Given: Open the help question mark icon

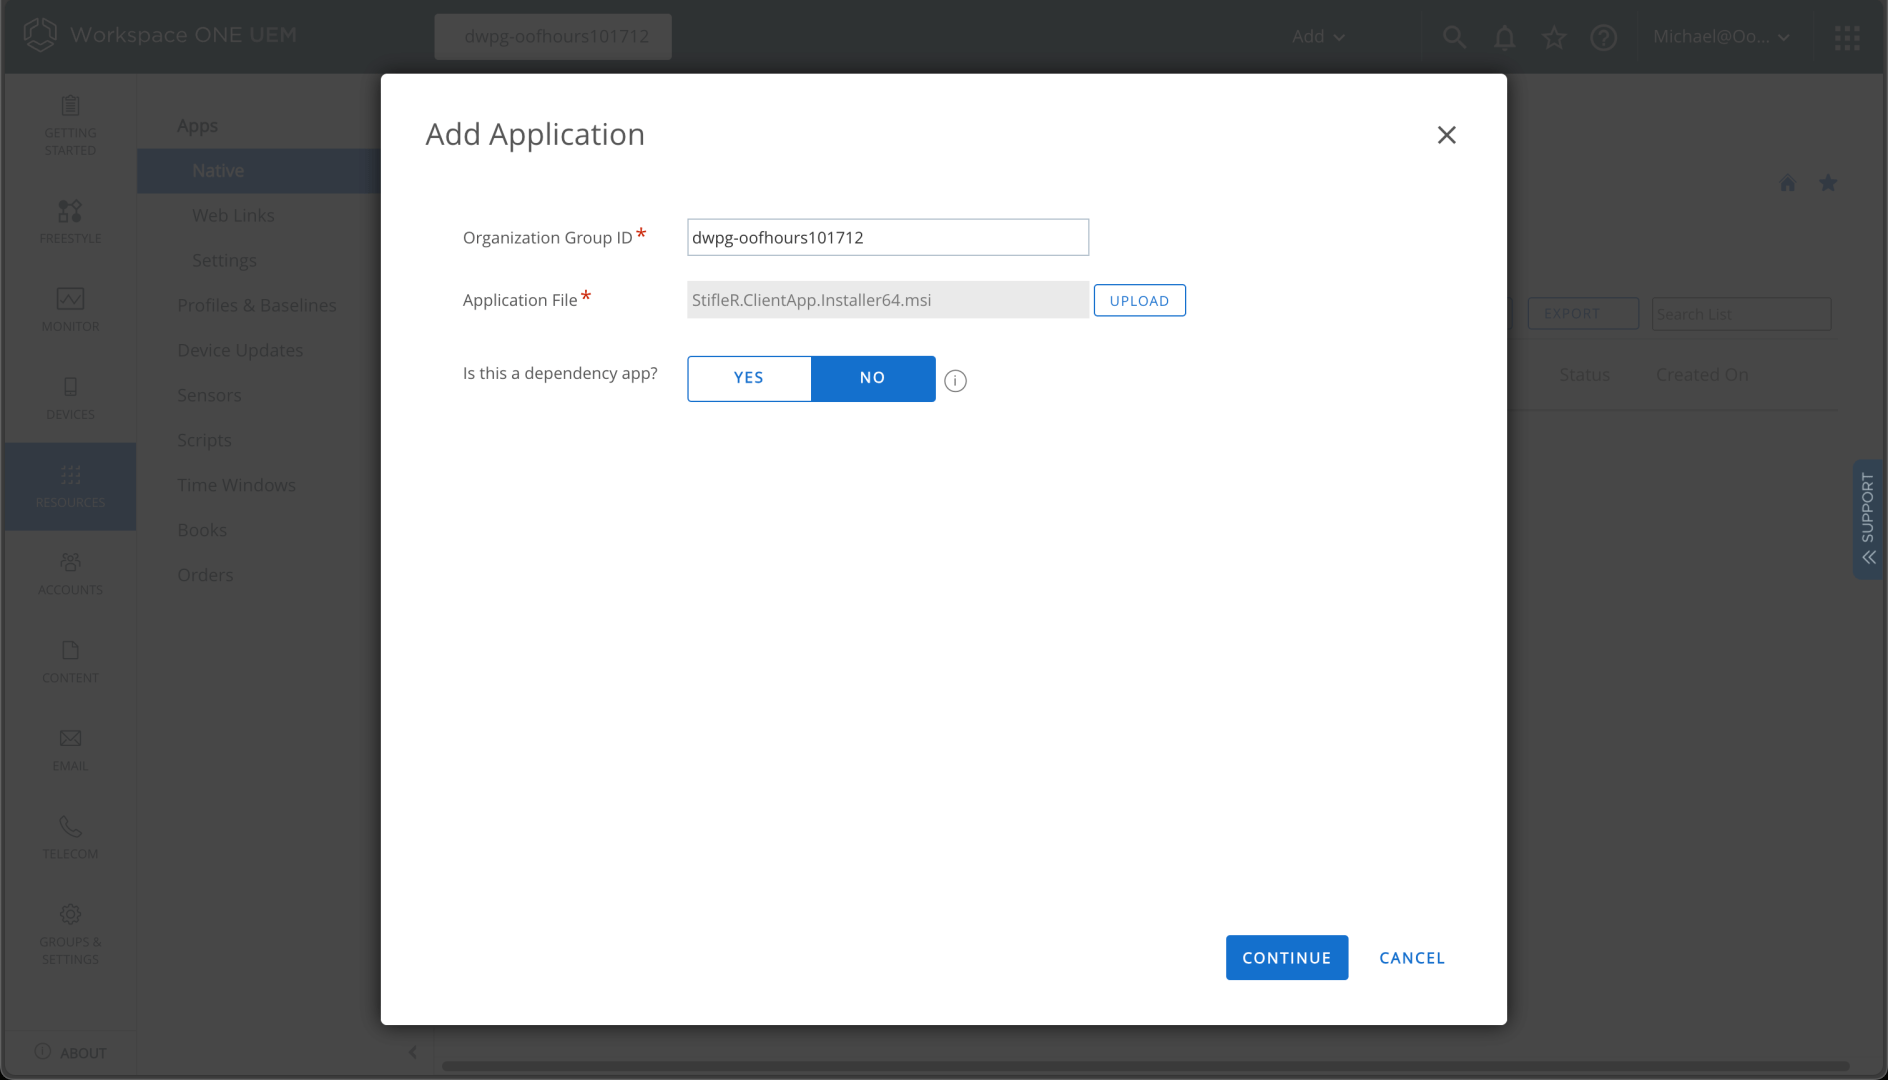Looking at the screenshot, I should click(x=1603, y=38).
